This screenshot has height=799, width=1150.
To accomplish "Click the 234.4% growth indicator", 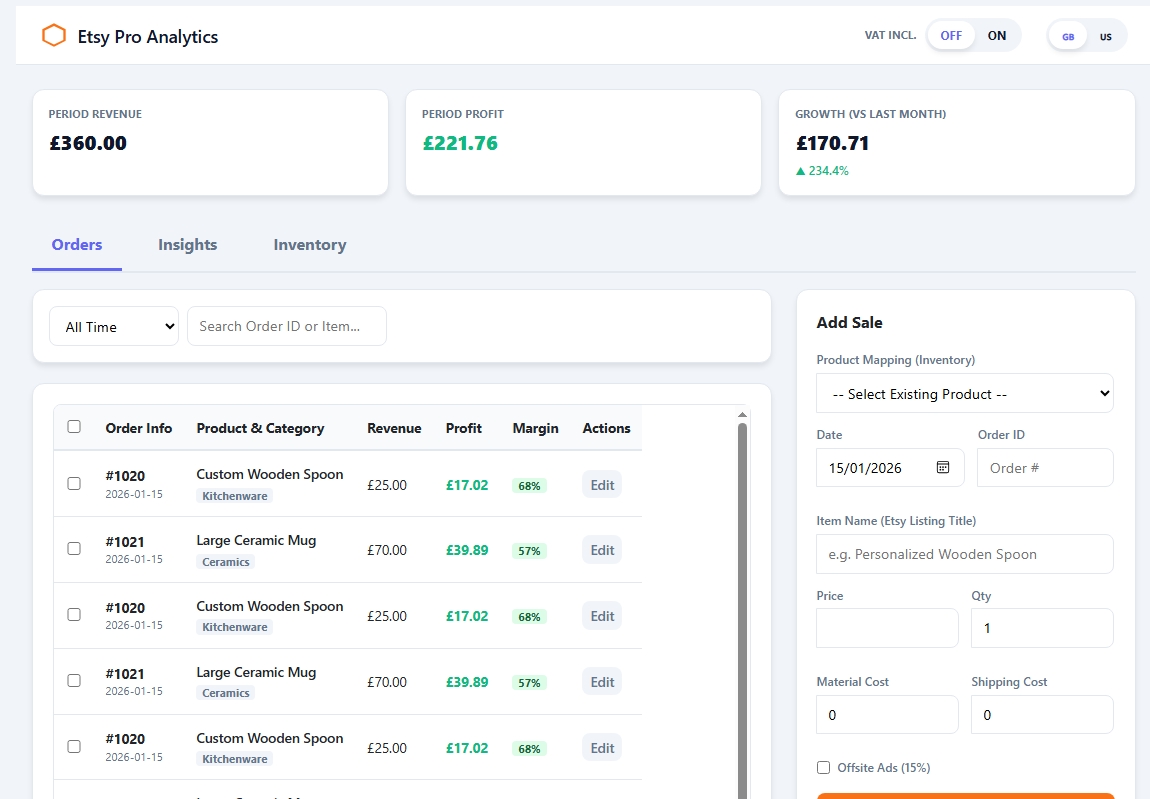I will (x=822, y=171).
